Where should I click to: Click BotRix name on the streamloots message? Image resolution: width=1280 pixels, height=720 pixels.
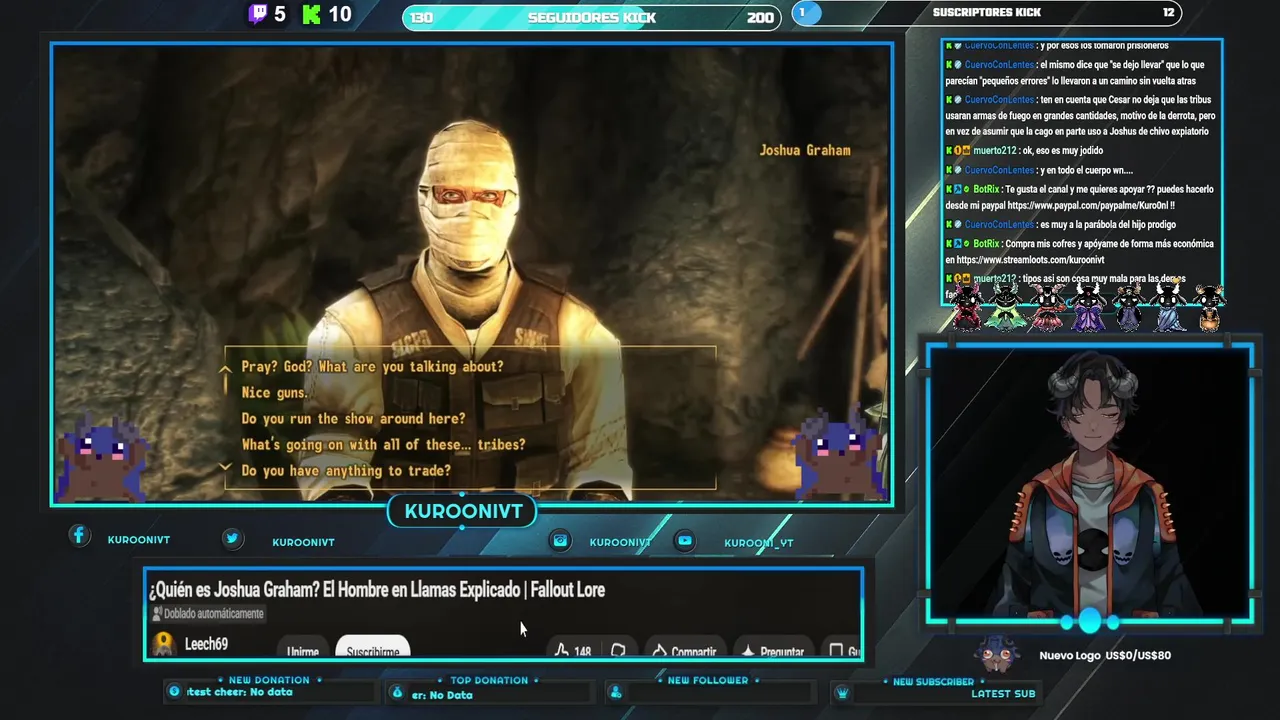pyautogui.click(x=986, y=244)
